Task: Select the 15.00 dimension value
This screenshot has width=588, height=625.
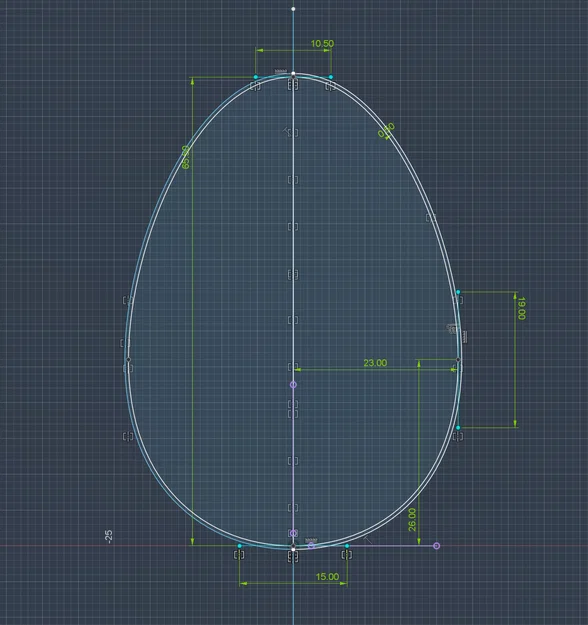Action: [327, 576]
